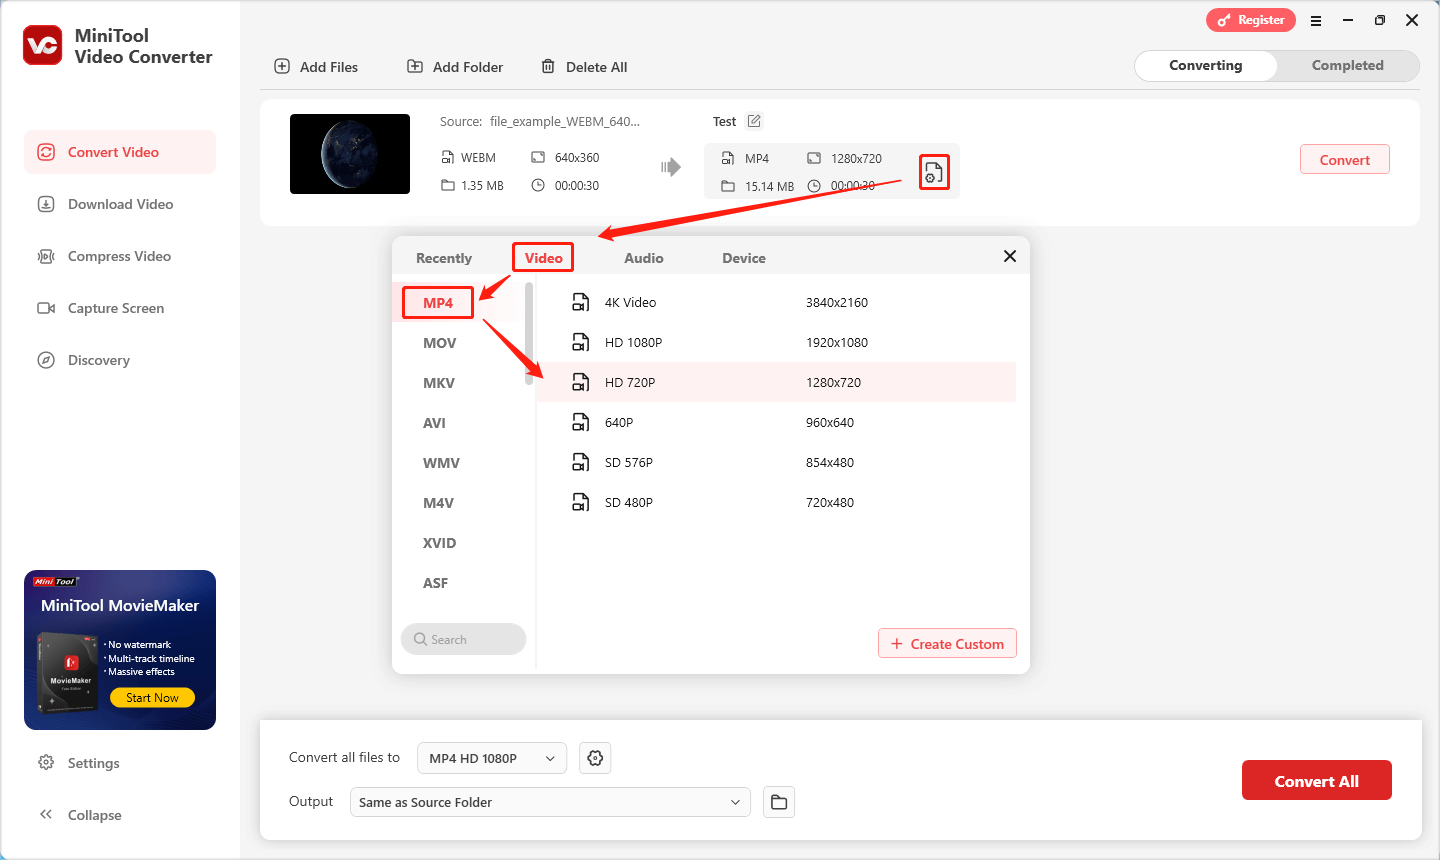
Task: Open output format settings icon for the file
Action: pyautogui.click(x=933, y=173)
